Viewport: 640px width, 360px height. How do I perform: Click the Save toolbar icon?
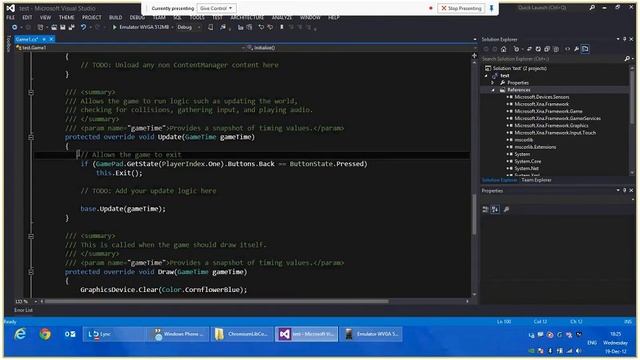point(62,27)
